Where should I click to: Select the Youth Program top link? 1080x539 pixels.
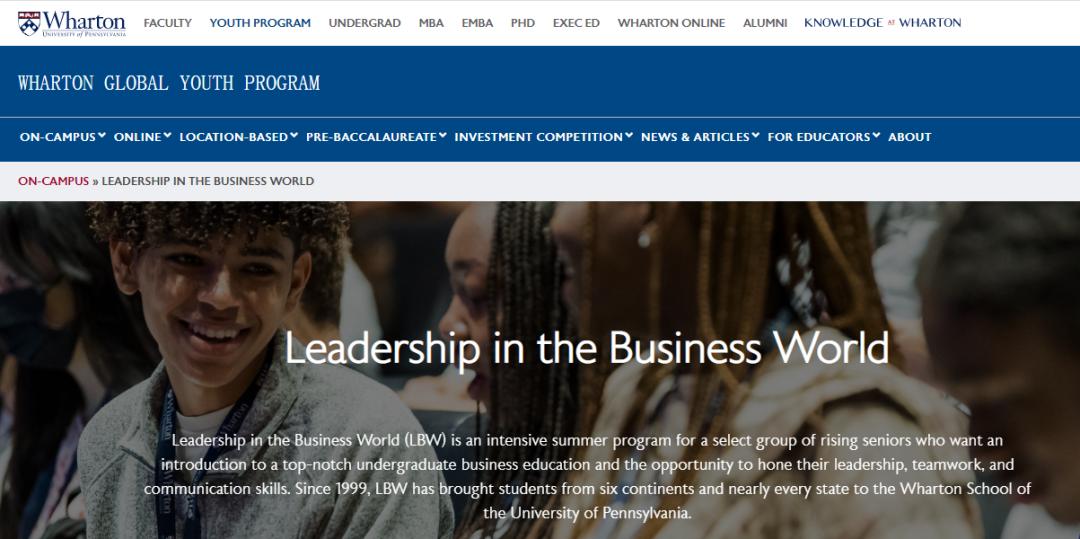[x=260, y=23]
